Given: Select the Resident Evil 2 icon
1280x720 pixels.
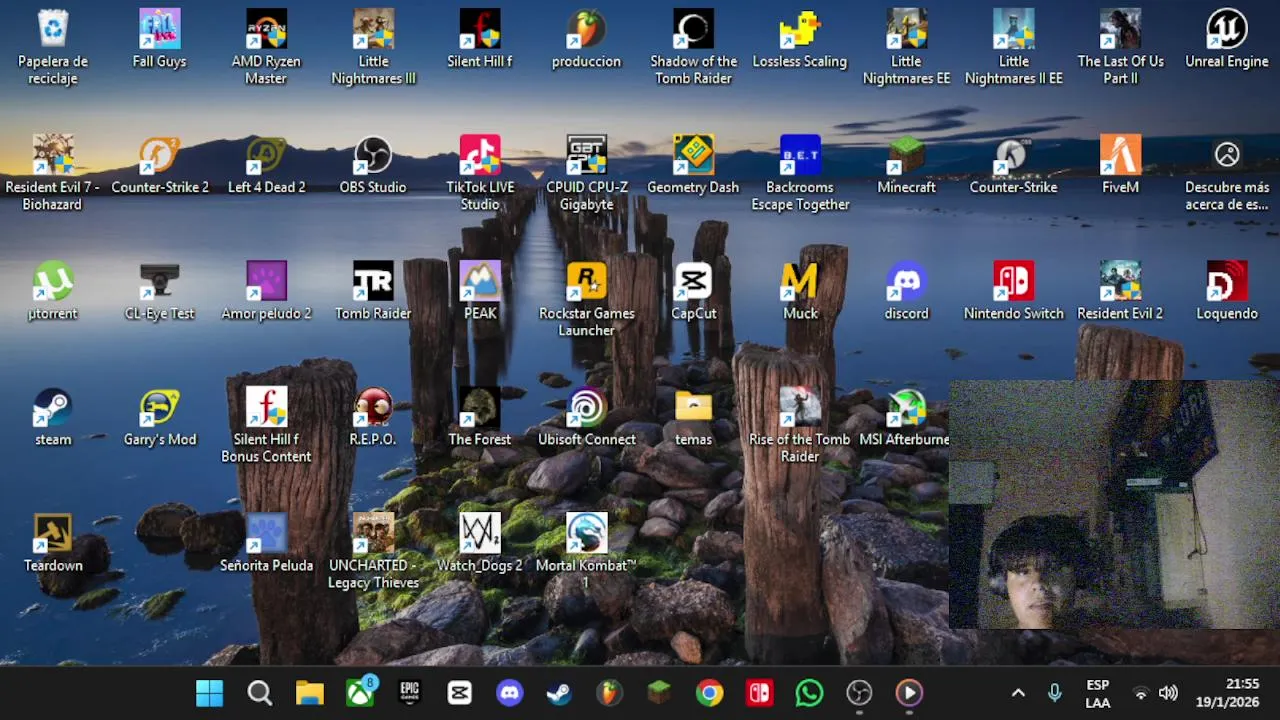Looking at the screenshot, I should (1120, 291).
